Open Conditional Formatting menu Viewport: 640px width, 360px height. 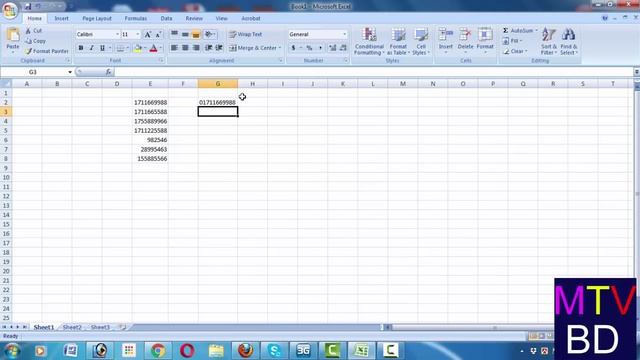pyautogui.click(x=369, y=41)
